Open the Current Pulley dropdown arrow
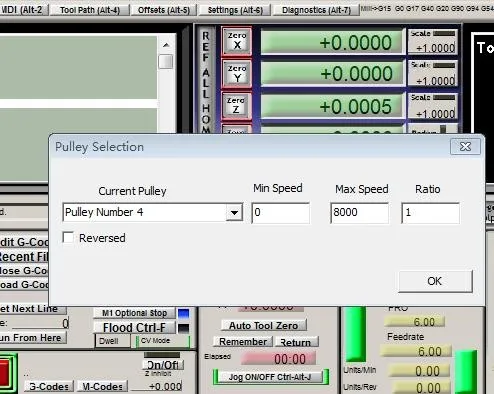The height and width of the screenshot is (394, 494). click(x=234, y=212)
